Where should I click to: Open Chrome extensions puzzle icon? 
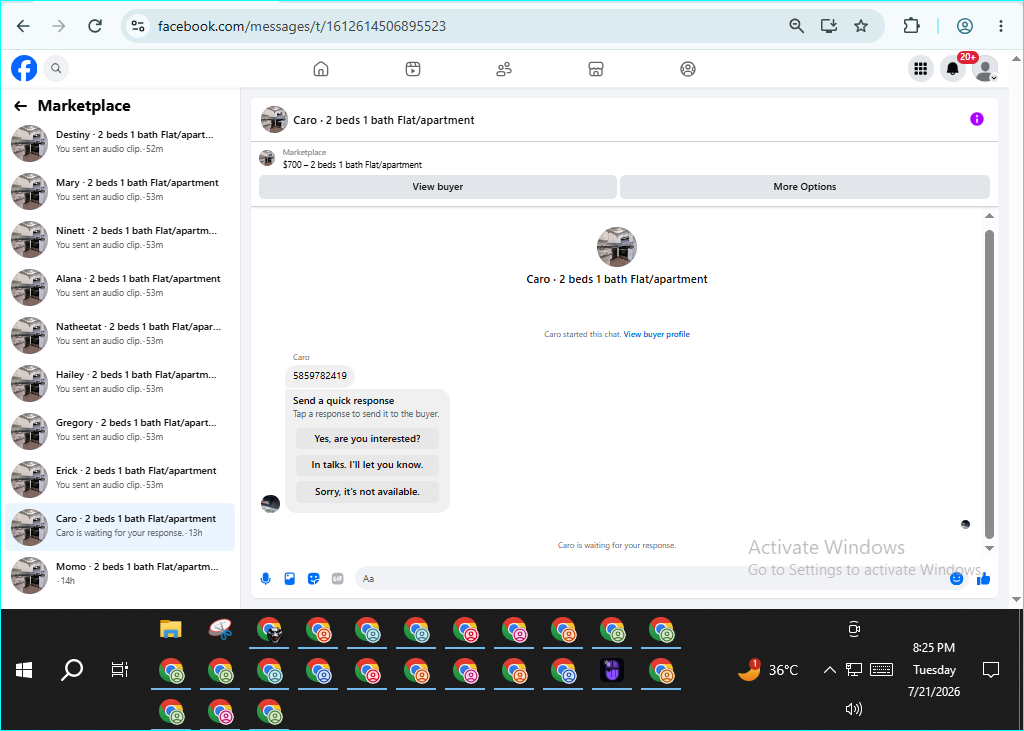tap(911, 26)
